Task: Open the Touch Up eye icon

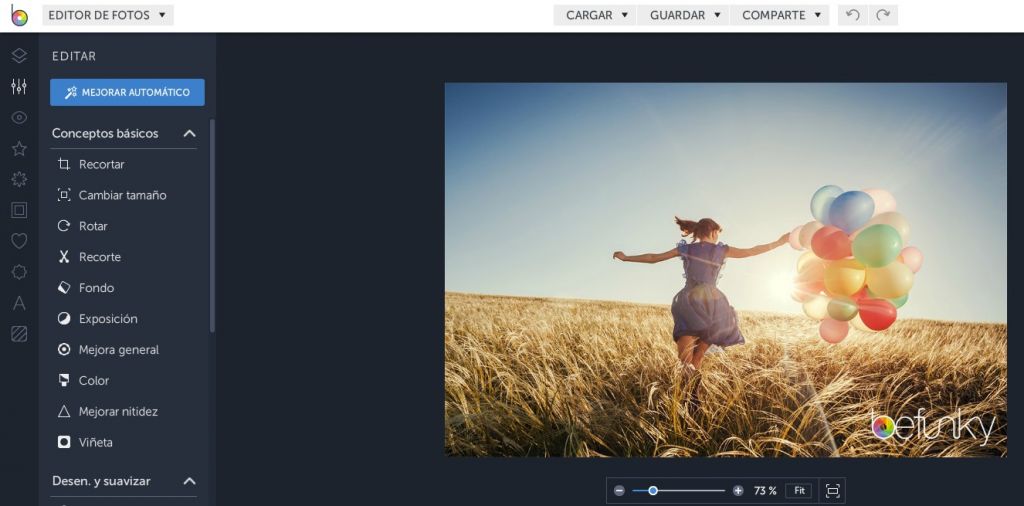Action: 19,118
